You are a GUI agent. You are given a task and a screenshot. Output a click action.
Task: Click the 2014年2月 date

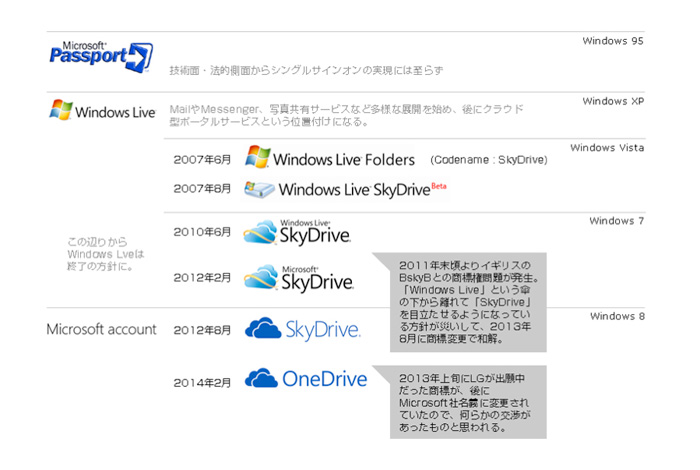point(202,383)
